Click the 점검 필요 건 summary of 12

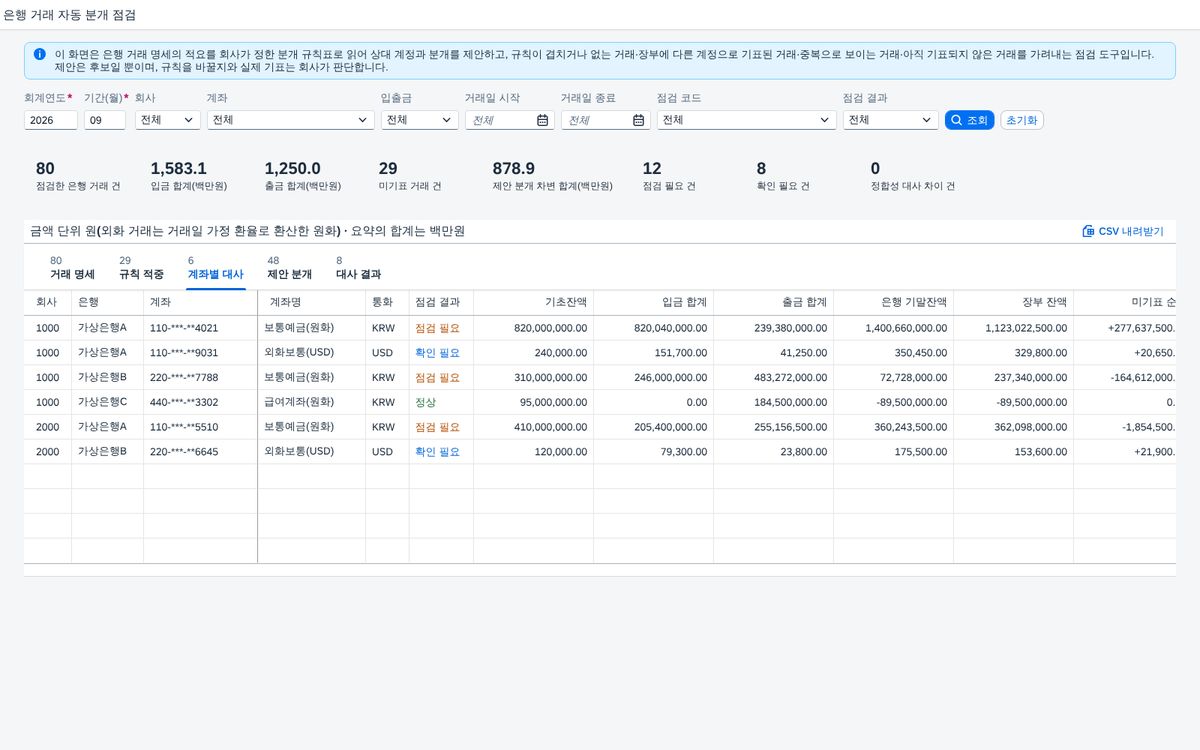pos(669,176)
